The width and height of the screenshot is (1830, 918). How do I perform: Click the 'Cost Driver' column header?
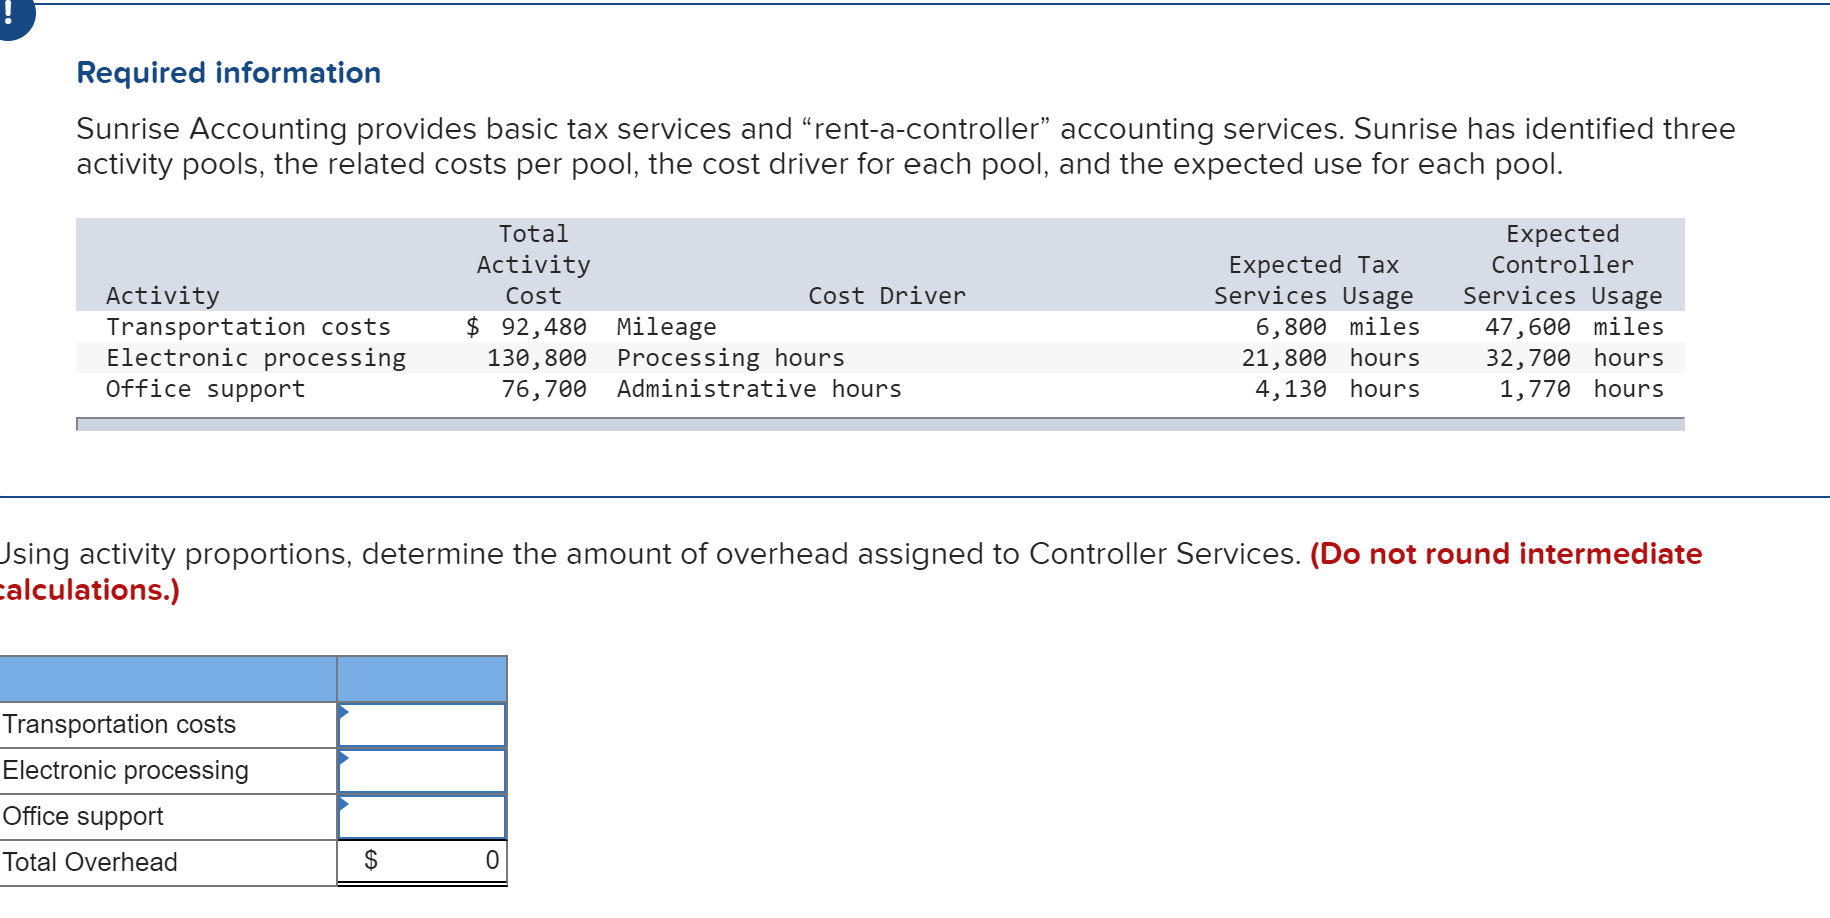coord(887,296)
